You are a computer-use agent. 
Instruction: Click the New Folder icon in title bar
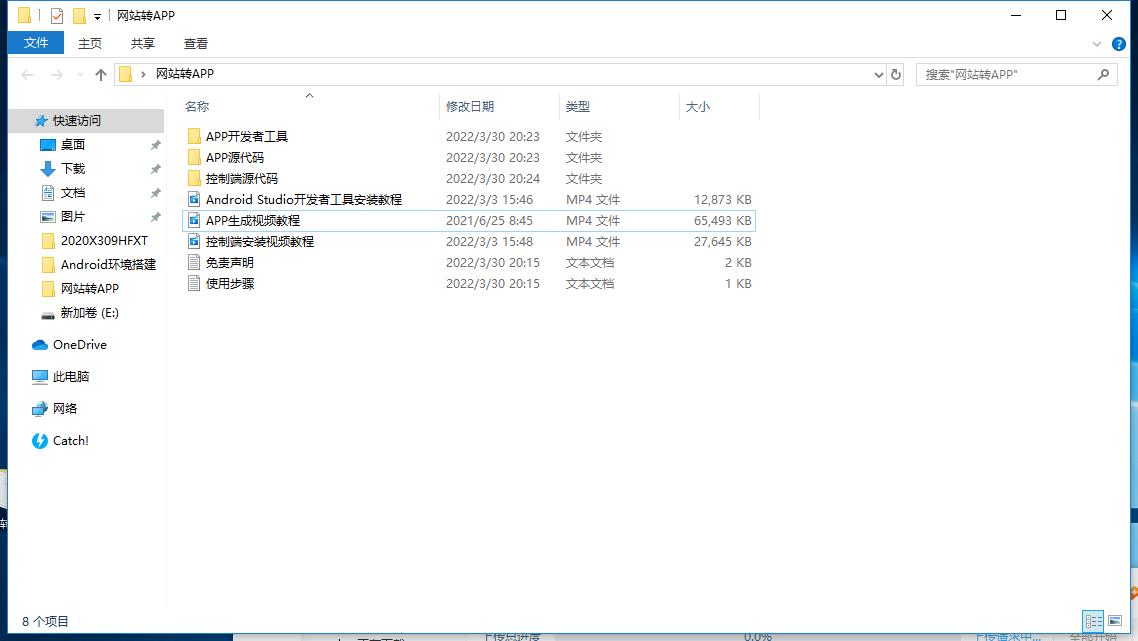79,16
